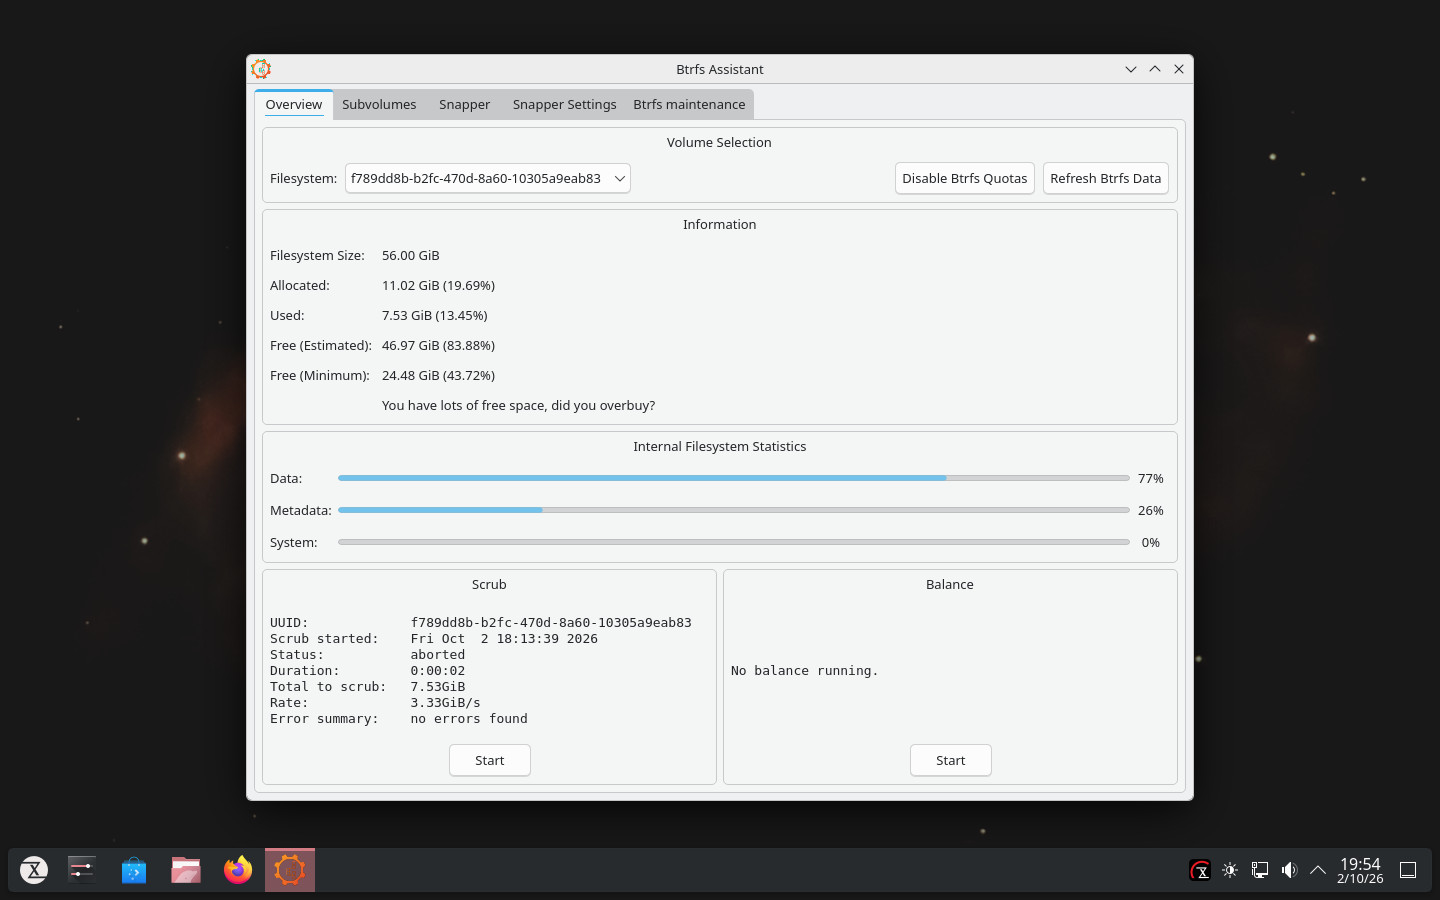Open the file manager from the taskbar

(186, 870)
